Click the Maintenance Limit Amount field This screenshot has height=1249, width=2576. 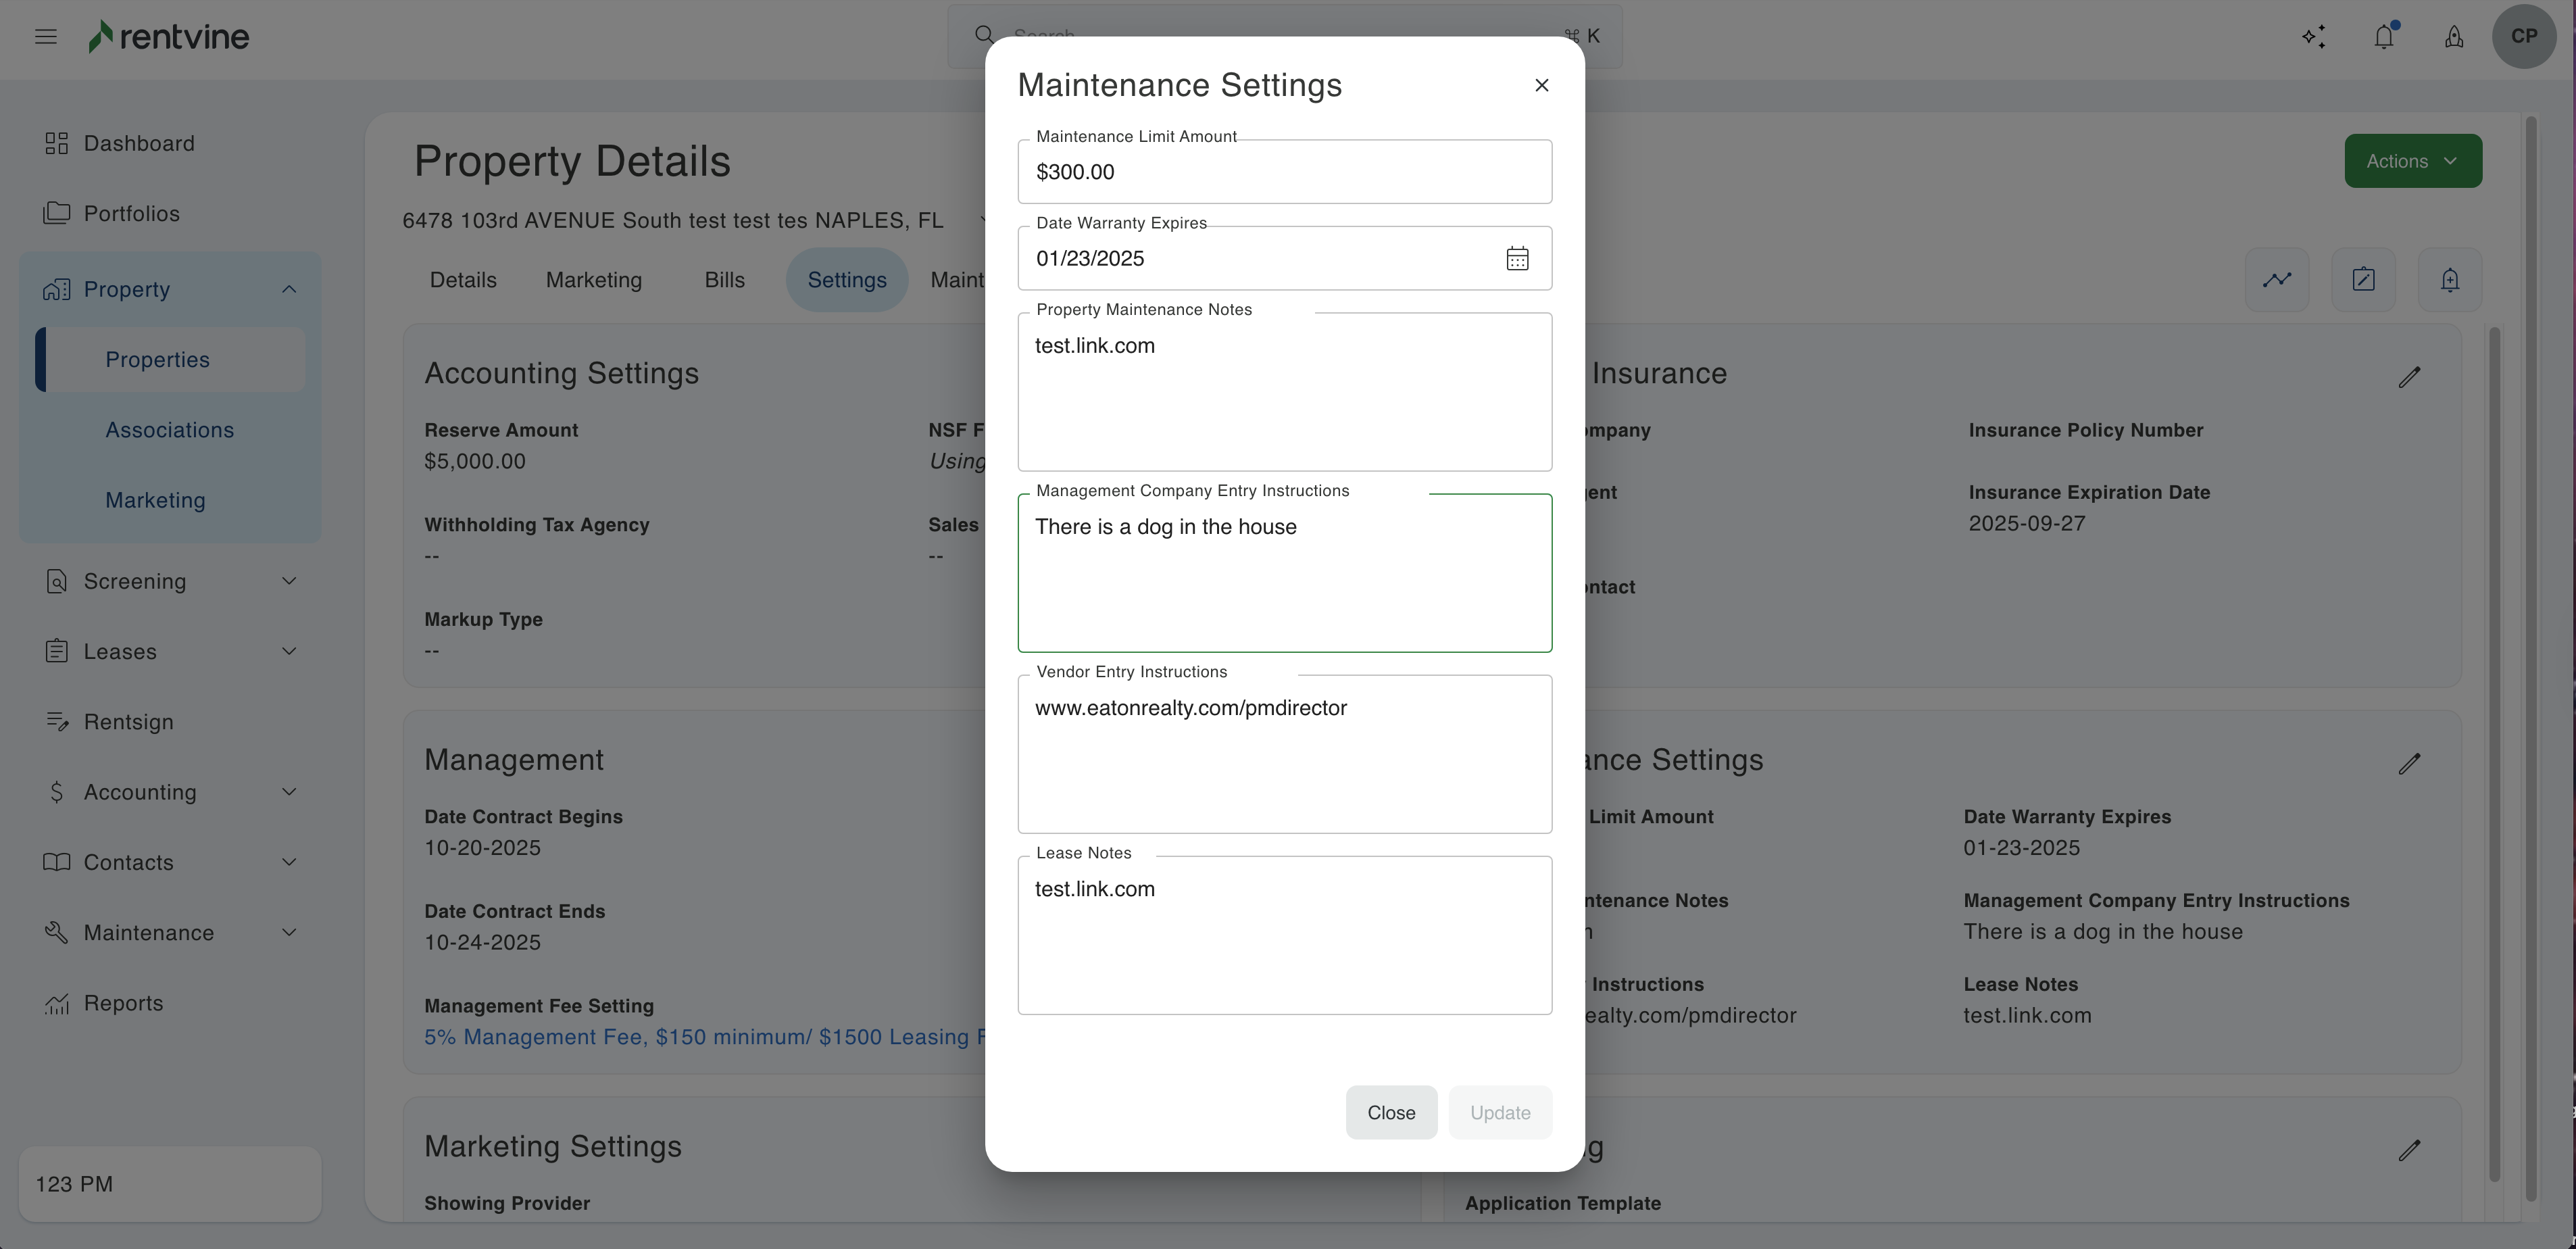1284,173
